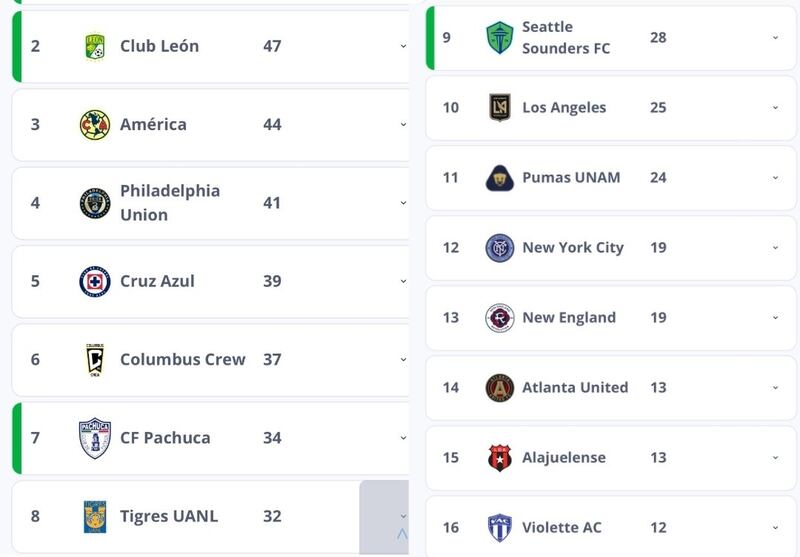Click the Violette AC shield icon

[499, 527]
